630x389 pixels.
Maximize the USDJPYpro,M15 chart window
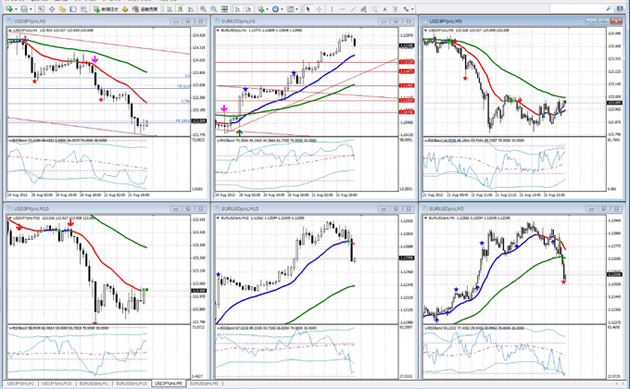[188, 209]
